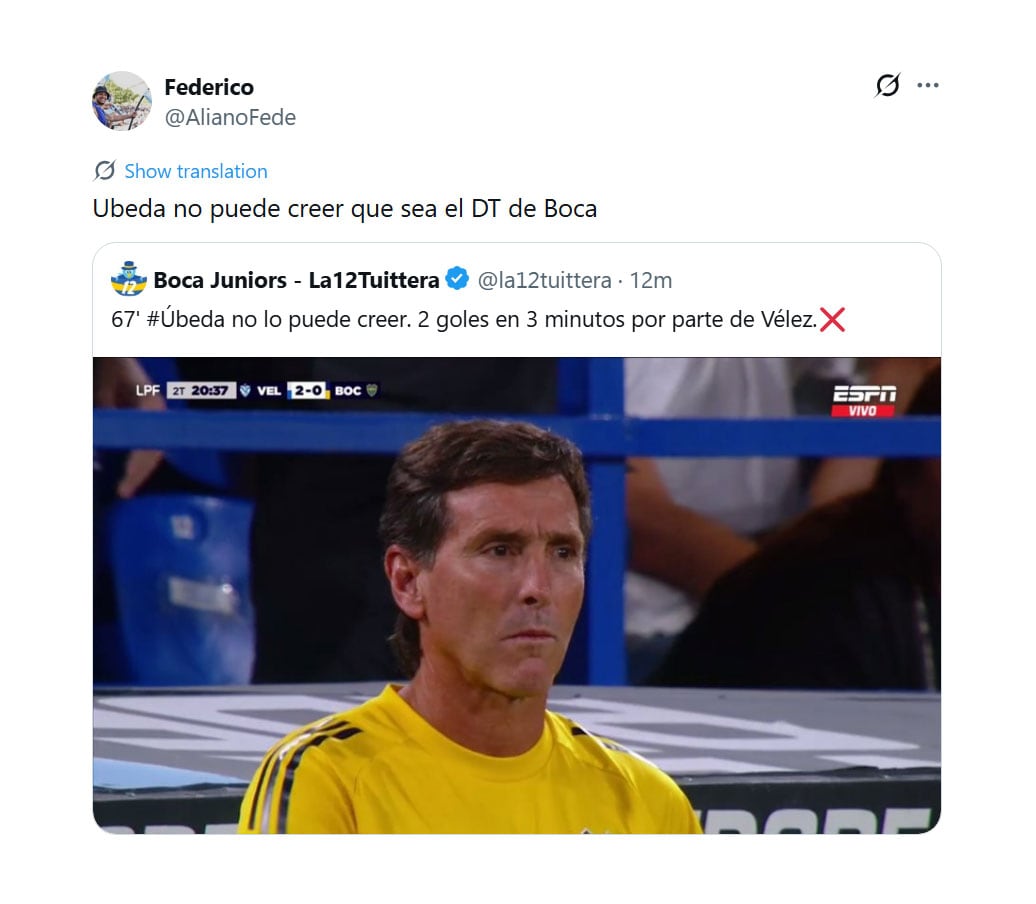Screen dimensions: 1036x904
Task: Click the Federico display name
Action: [209, 87]
